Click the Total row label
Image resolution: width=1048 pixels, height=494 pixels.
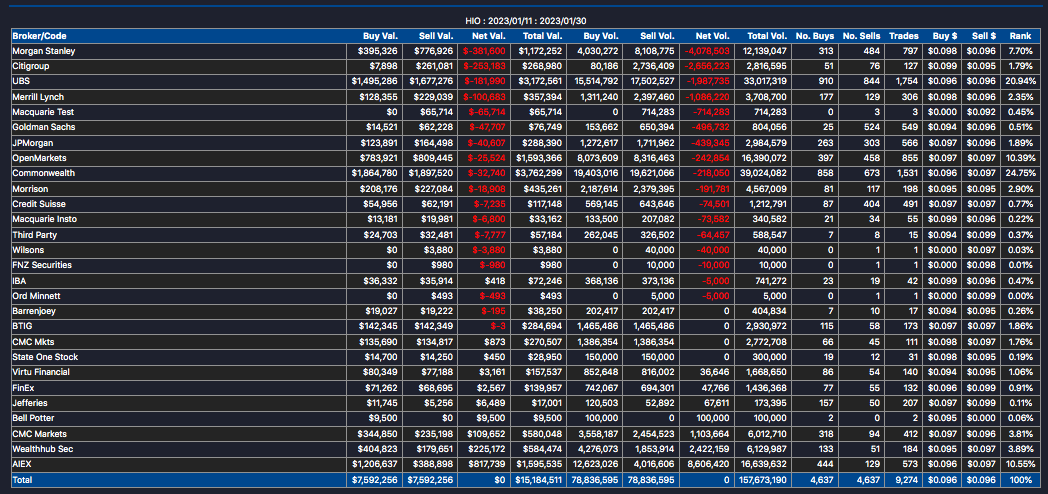click(22, 480)
